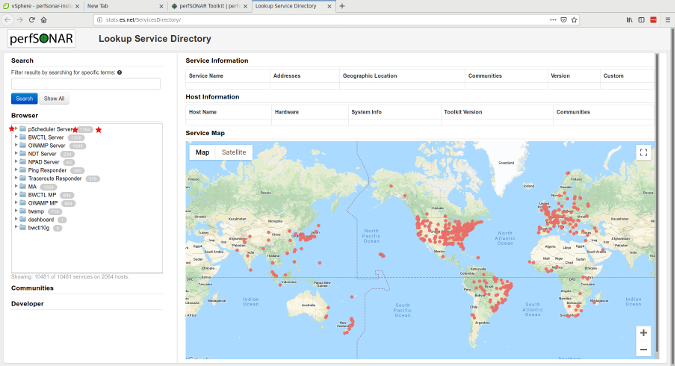675x366 pixels.
Task: Click the blue Search button
Action: coord(24,99)
